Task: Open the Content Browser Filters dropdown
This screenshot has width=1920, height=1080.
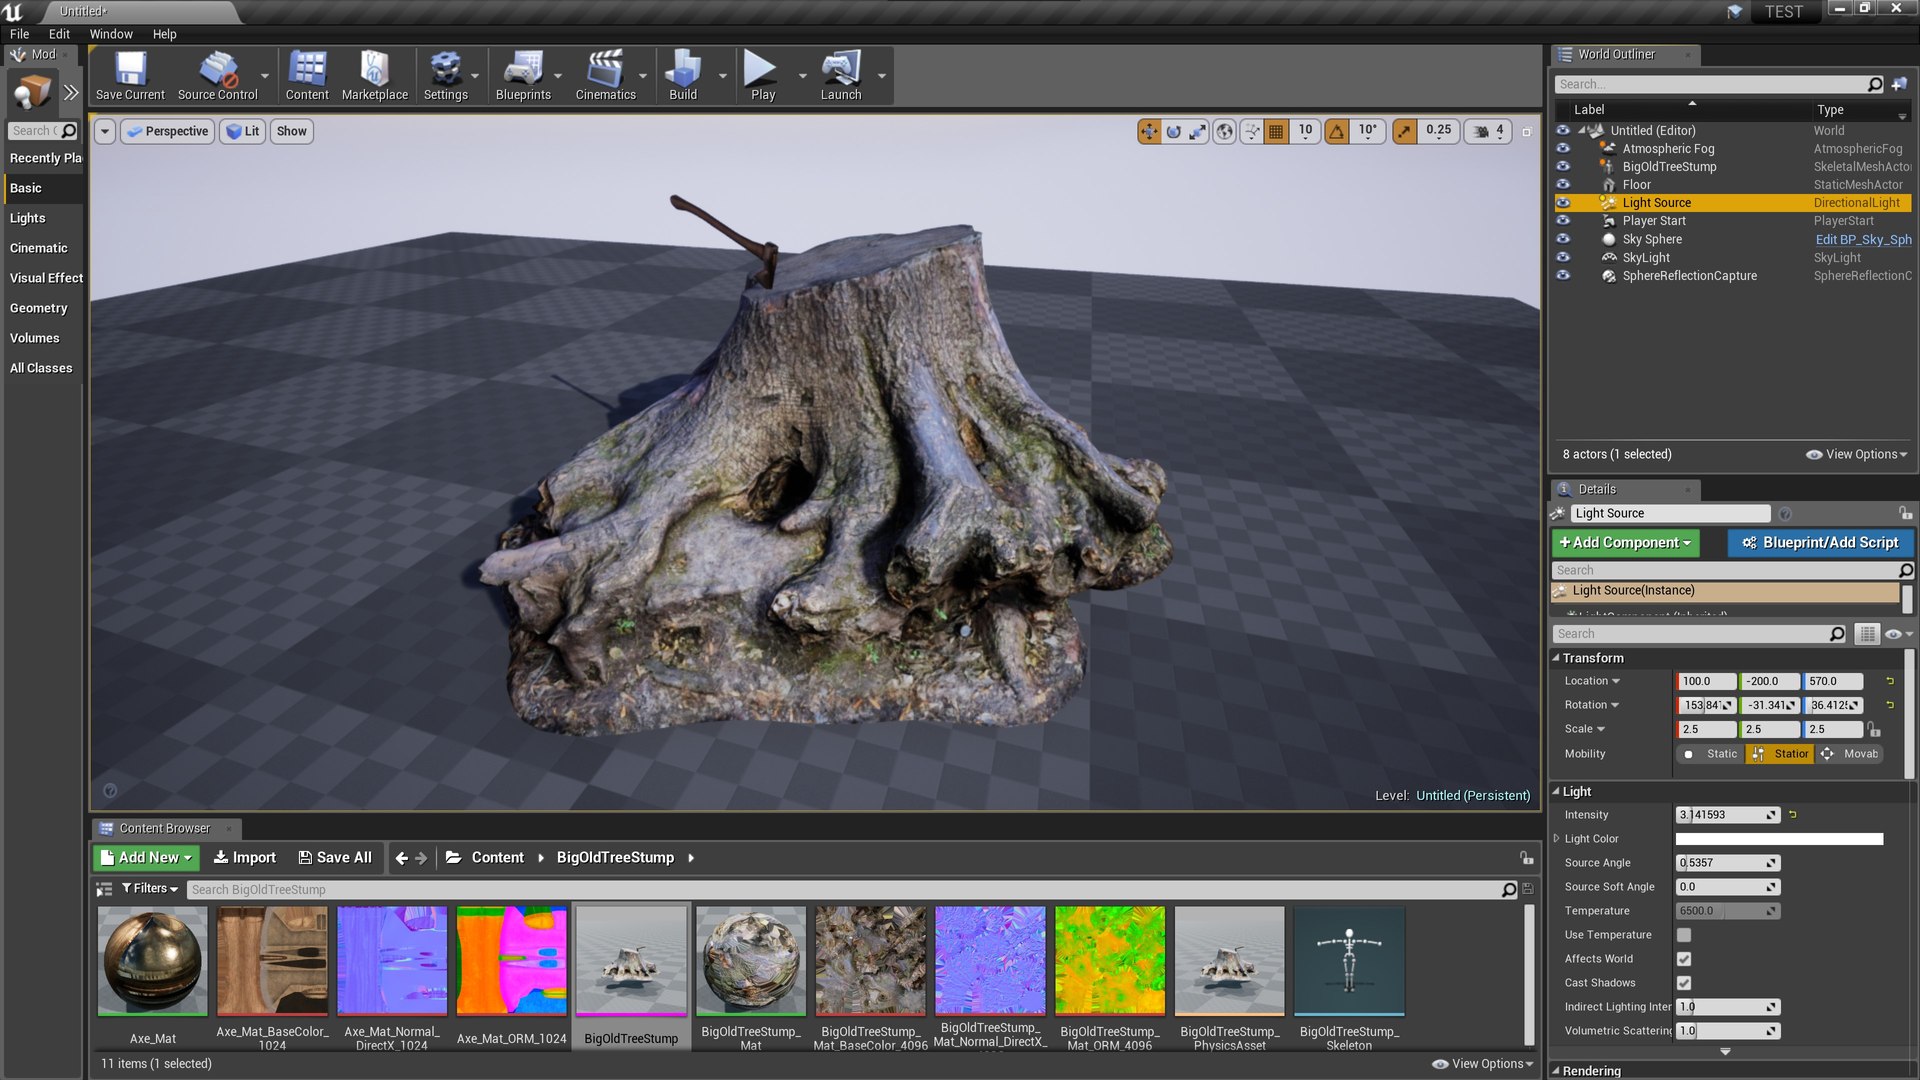Action: coord(150,889)
